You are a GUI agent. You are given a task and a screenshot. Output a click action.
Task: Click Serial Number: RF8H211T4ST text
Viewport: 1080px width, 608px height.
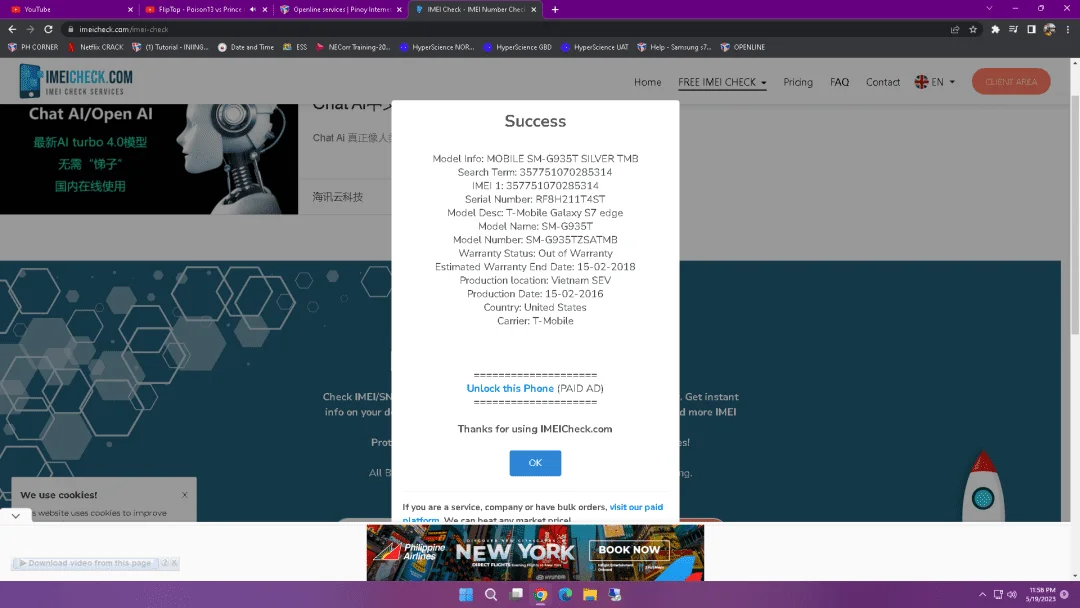coord(535,199)
